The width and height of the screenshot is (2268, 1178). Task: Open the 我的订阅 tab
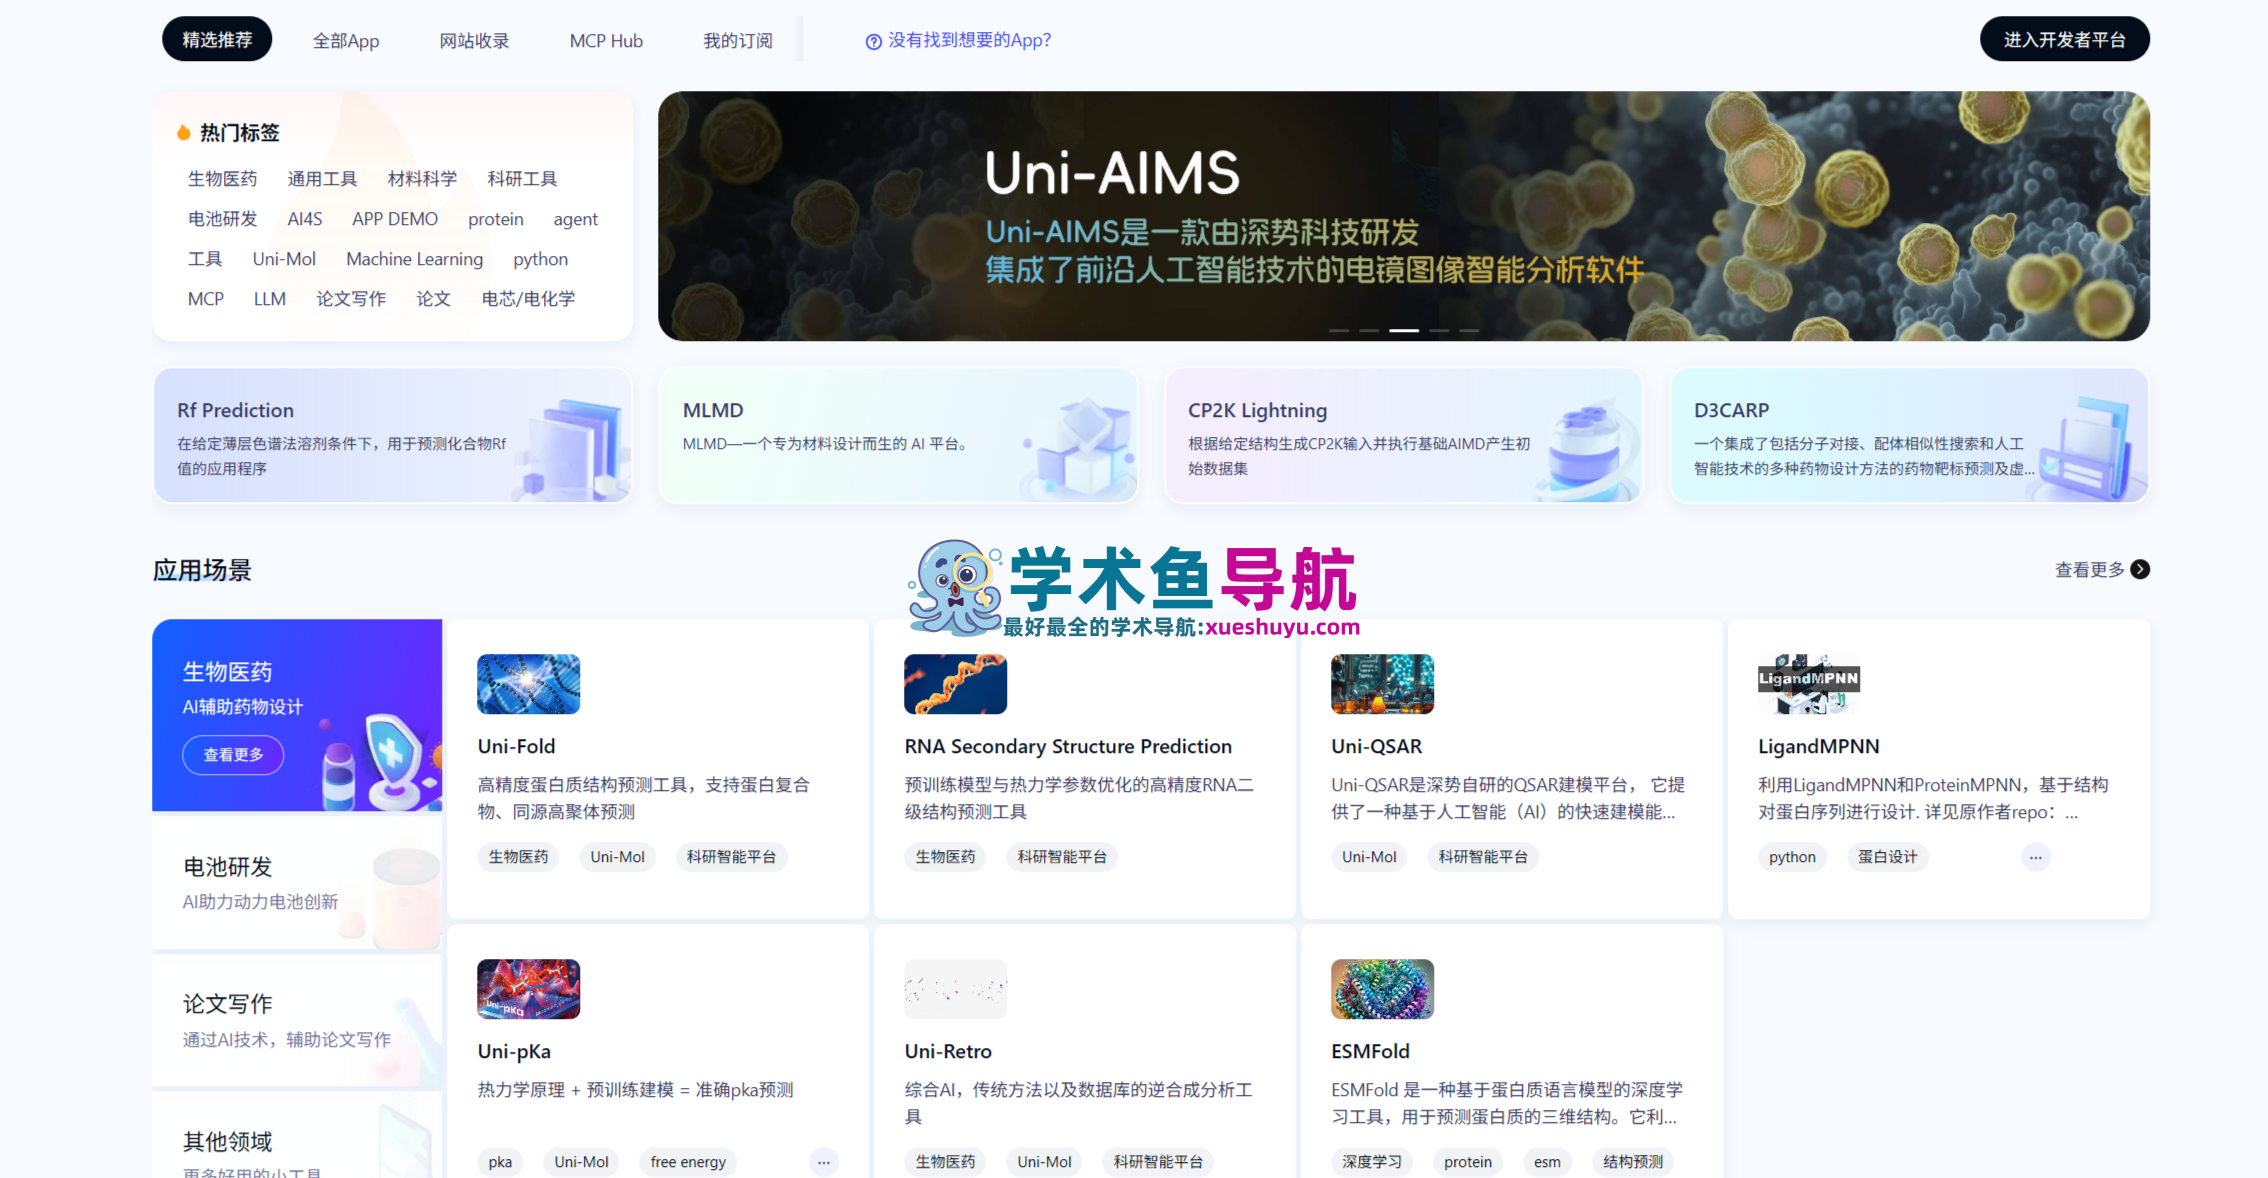(738, 40)
